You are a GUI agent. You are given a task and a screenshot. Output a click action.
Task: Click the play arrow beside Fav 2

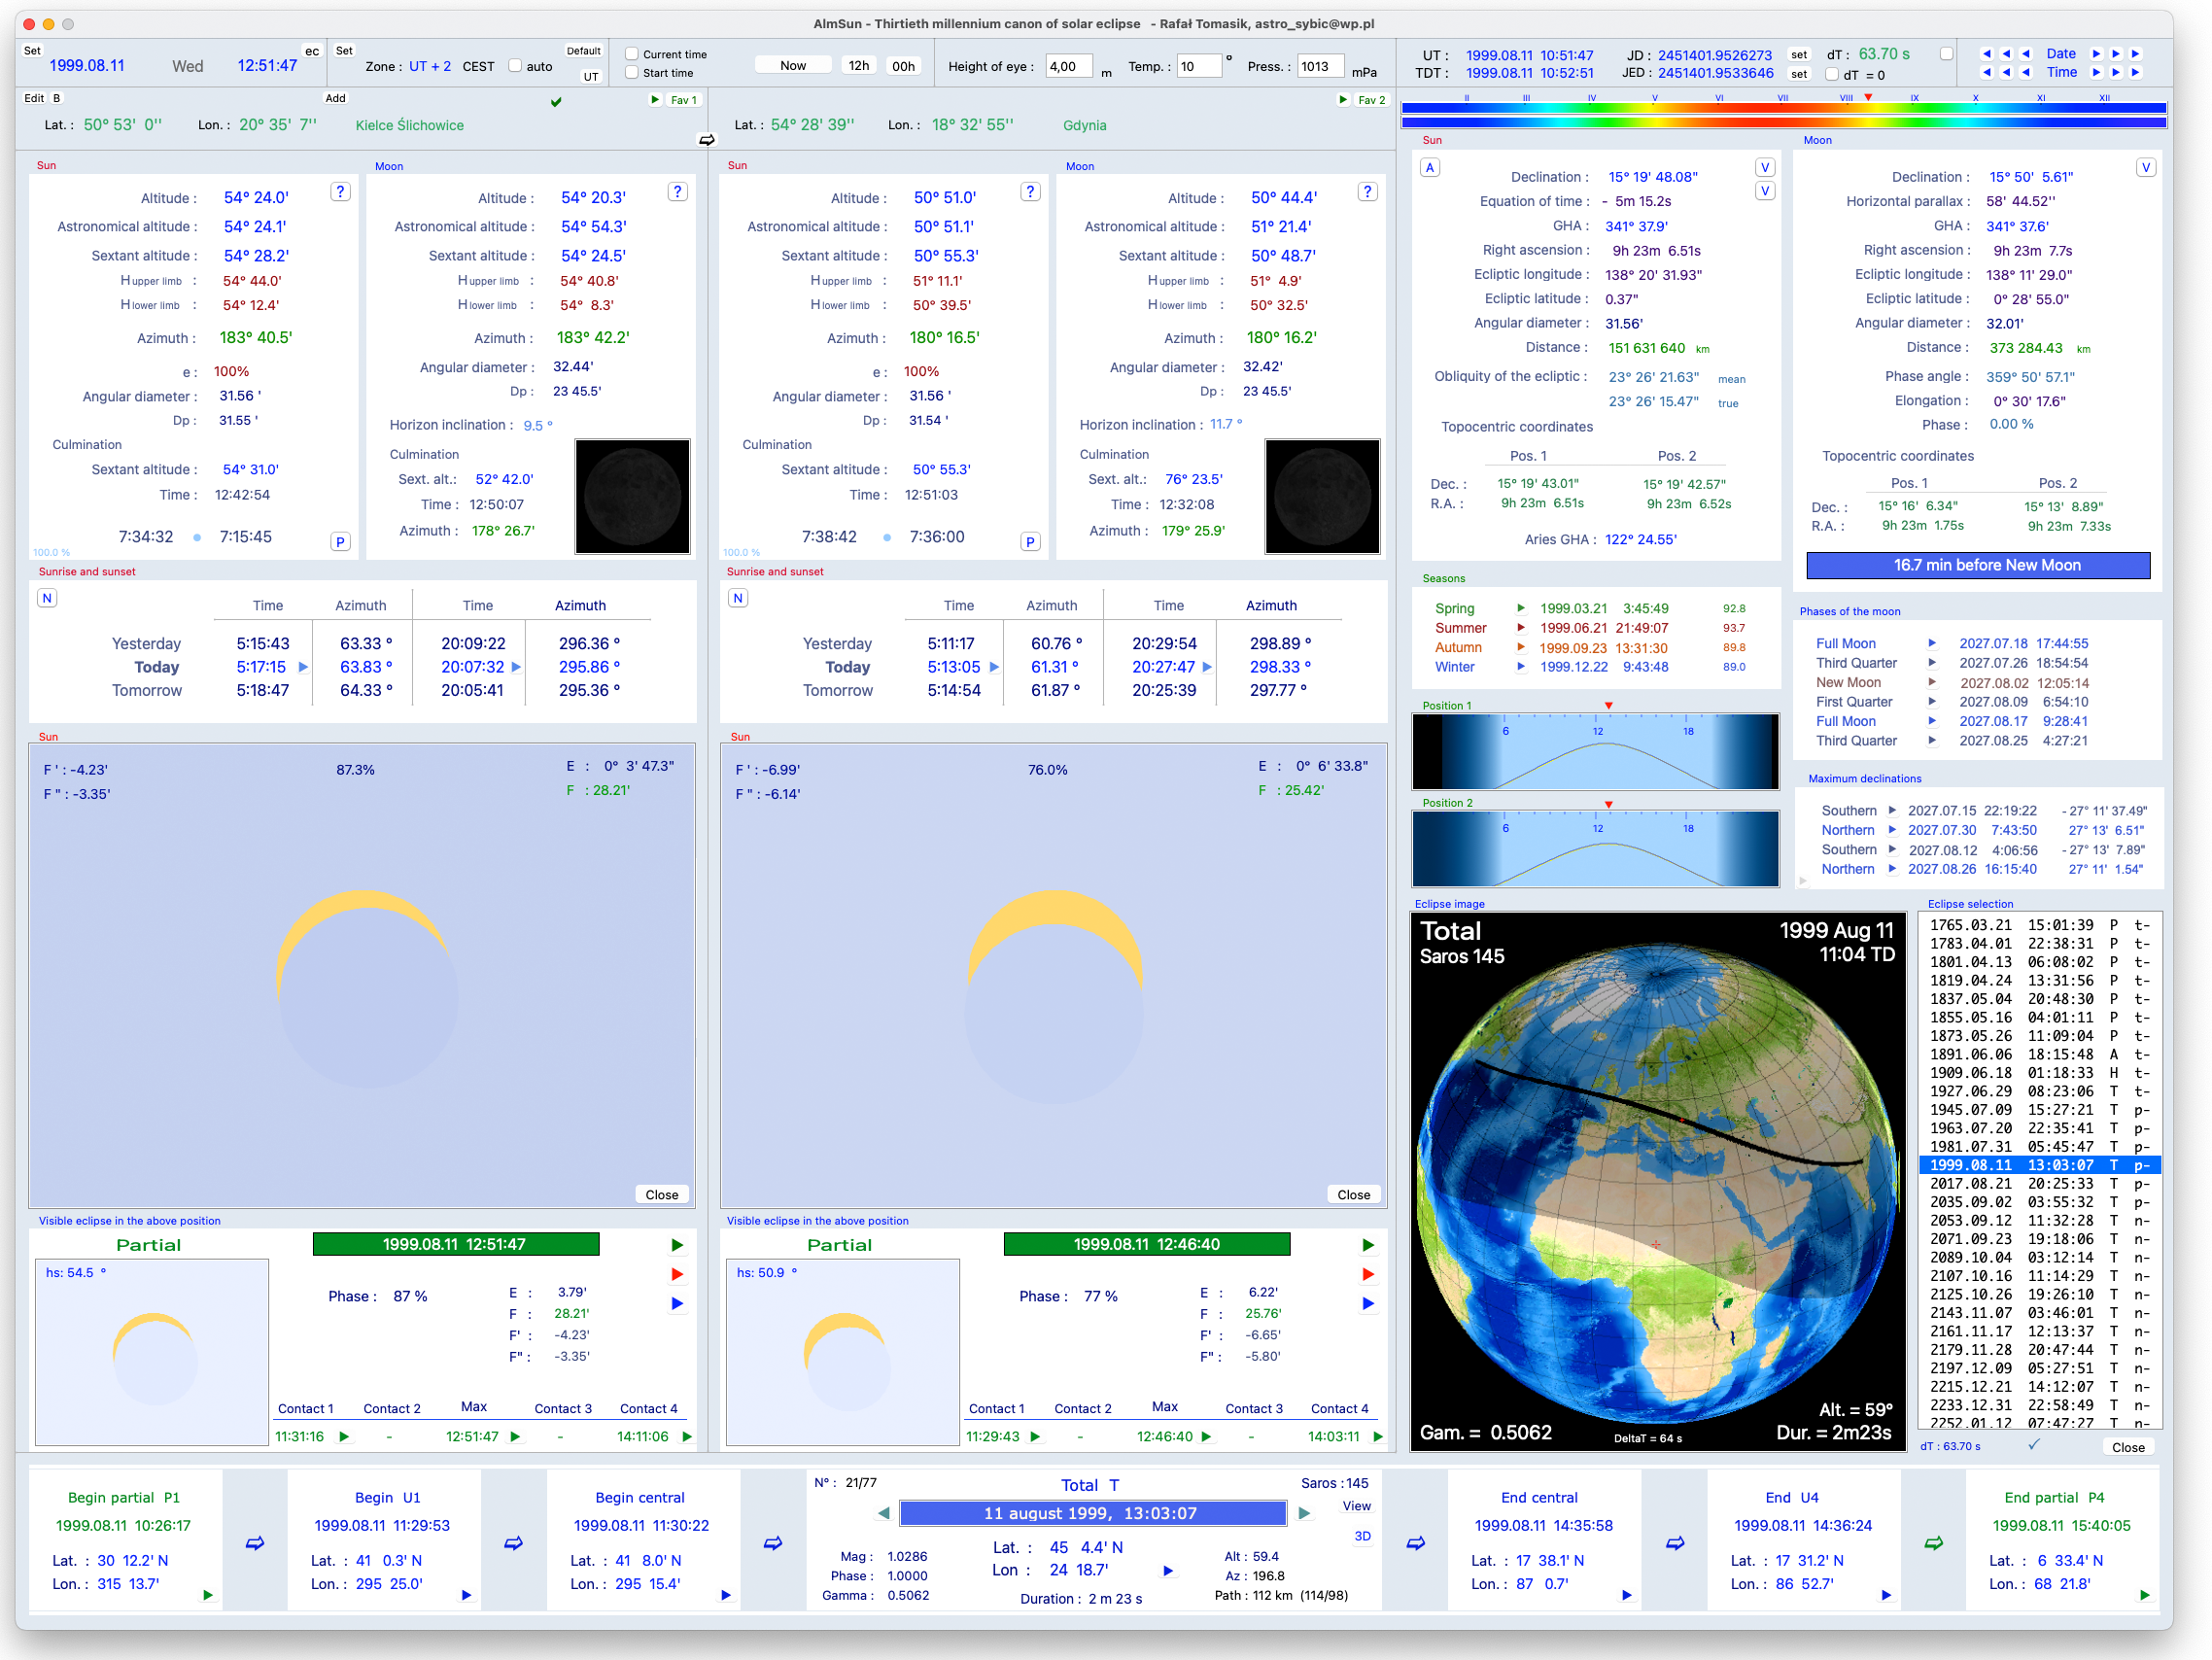pyautogui.click(x=1343, y=100)
